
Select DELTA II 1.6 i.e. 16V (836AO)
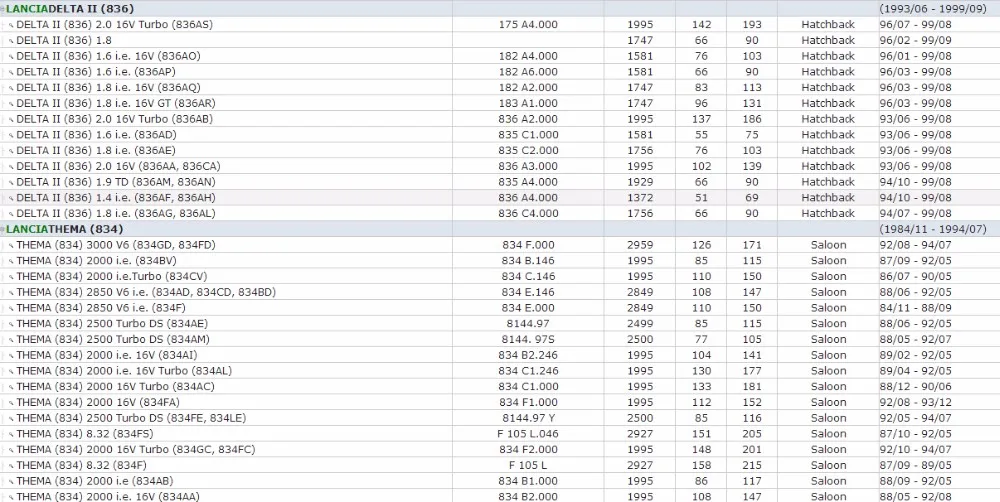108,56
